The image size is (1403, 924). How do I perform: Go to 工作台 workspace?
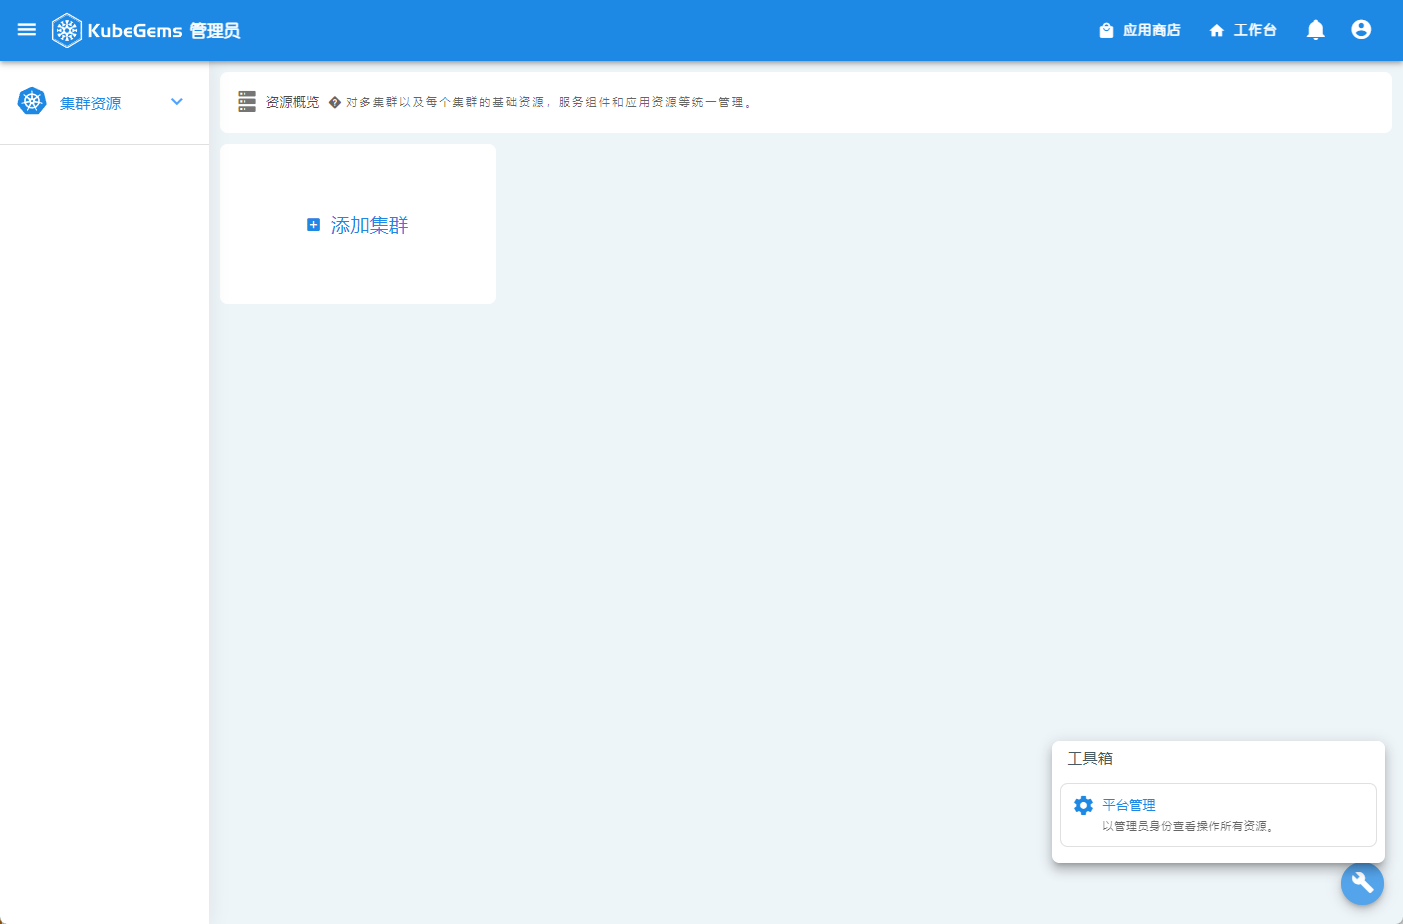click(x=1243, y=30)
